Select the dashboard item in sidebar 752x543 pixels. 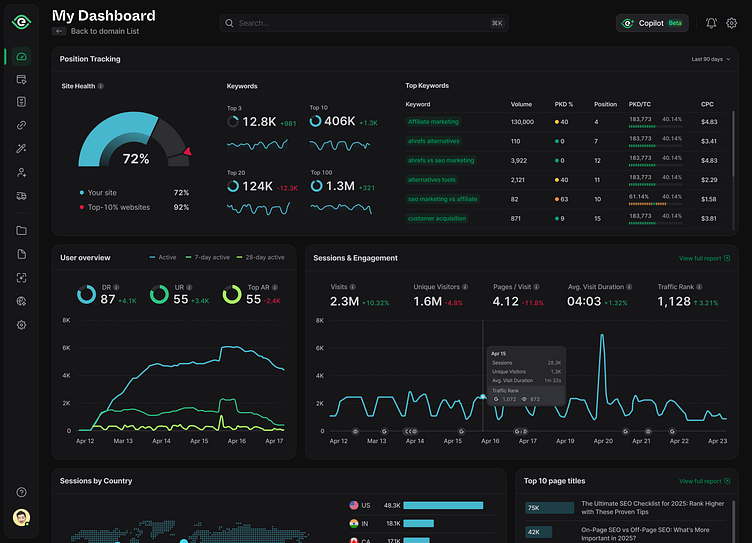(22, 57)
